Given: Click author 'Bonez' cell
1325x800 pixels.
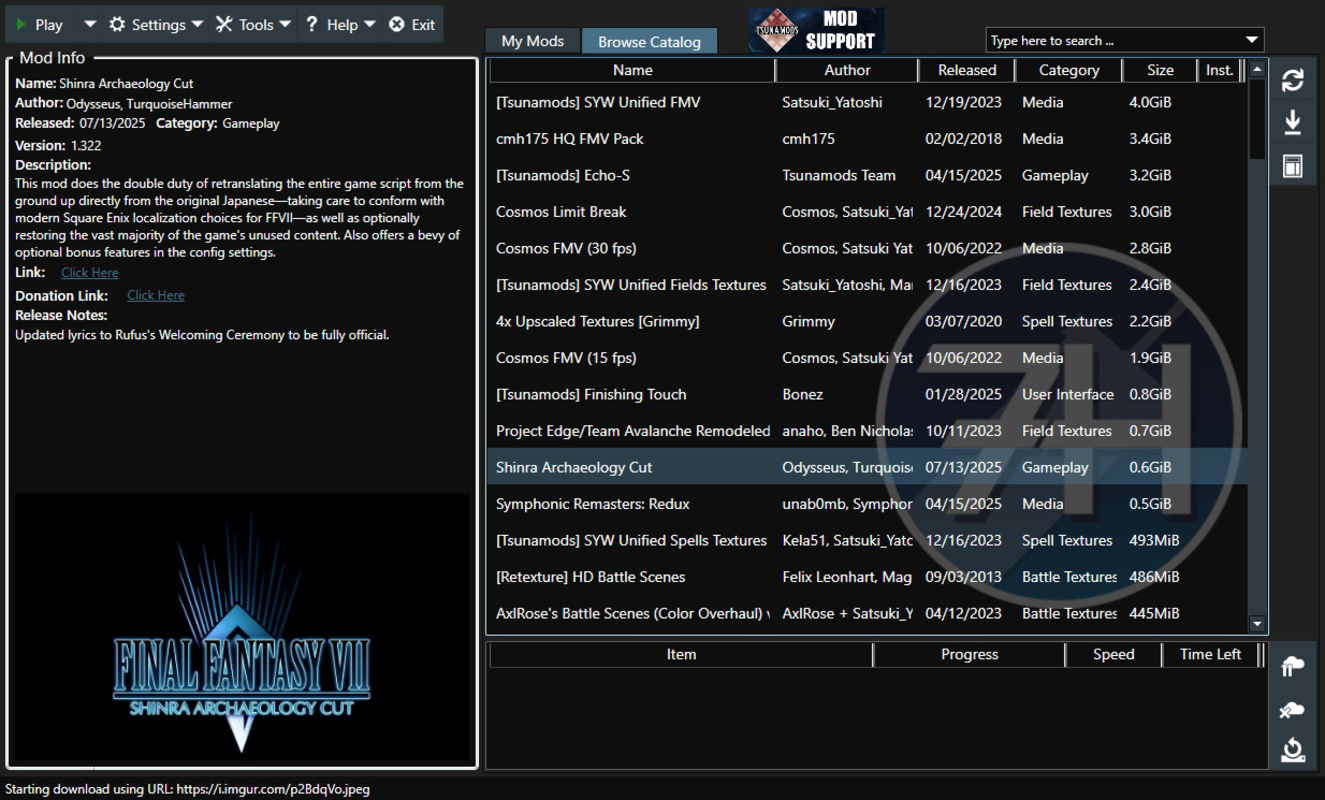Looking at the screenshot, I should 802,394.
